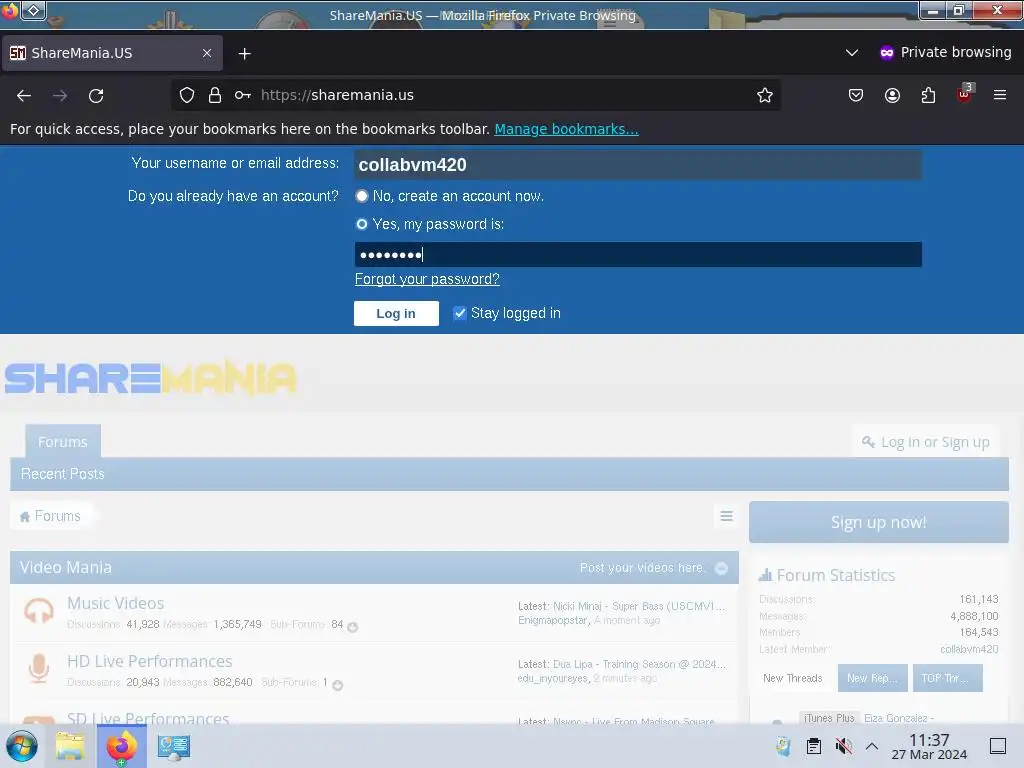Bookmark this page with the star icon
This screenshot has height=768, width=1024.
765,95
